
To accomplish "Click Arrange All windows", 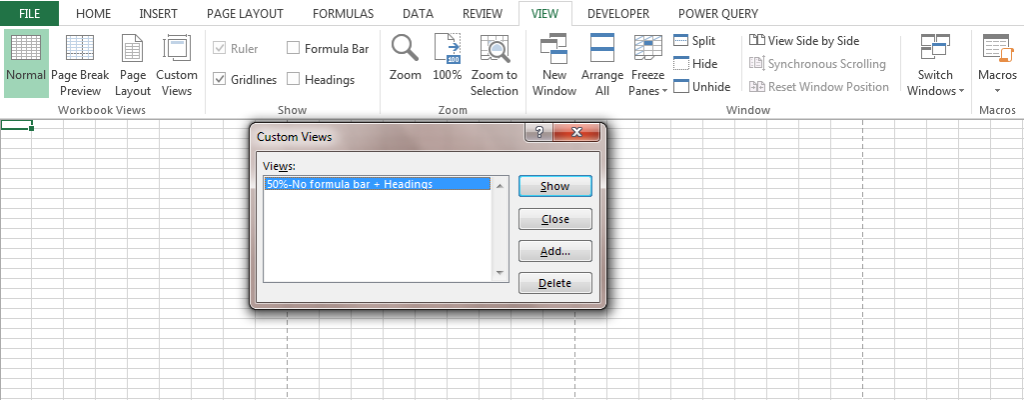I will pos(602,63).
